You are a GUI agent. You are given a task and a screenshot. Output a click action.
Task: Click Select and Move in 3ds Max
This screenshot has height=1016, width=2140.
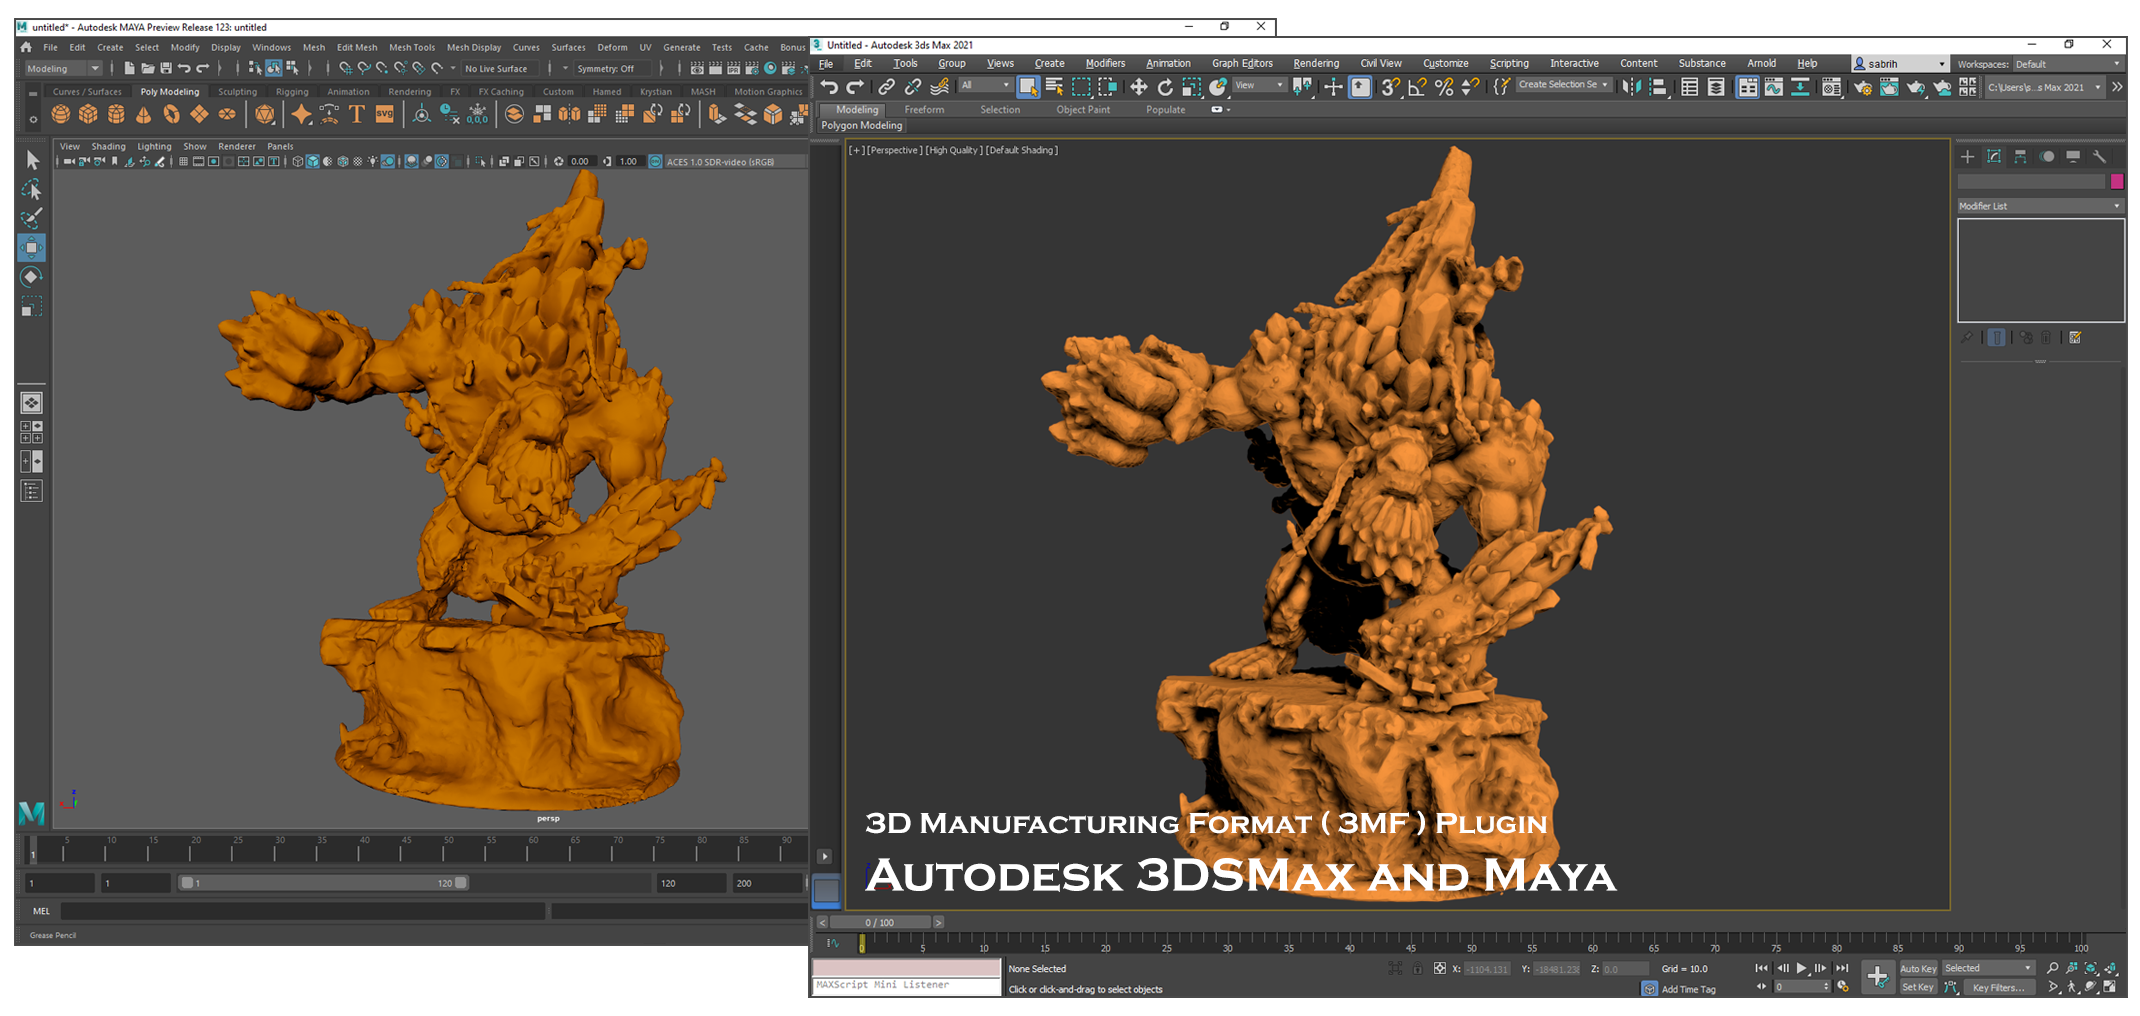tap(1139, 87)
